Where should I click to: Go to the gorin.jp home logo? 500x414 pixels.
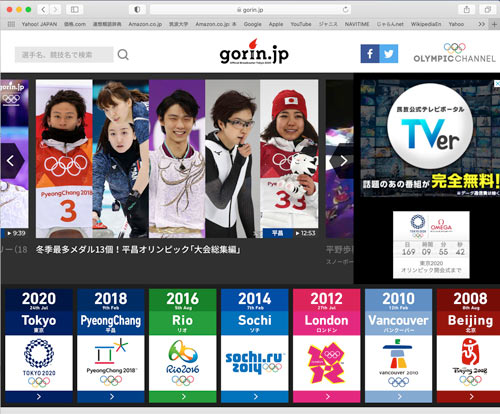[x=254, y=52]
